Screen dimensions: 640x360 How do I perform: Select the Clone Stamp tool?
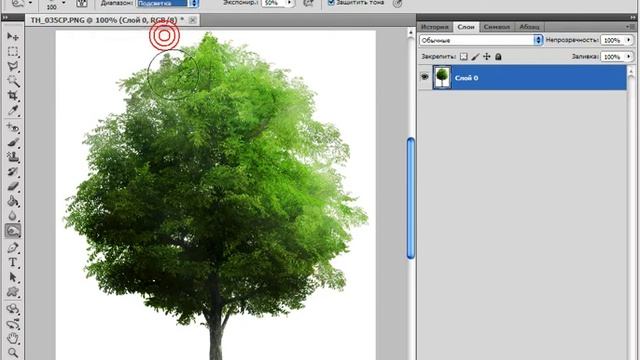[x=13, y=157]
